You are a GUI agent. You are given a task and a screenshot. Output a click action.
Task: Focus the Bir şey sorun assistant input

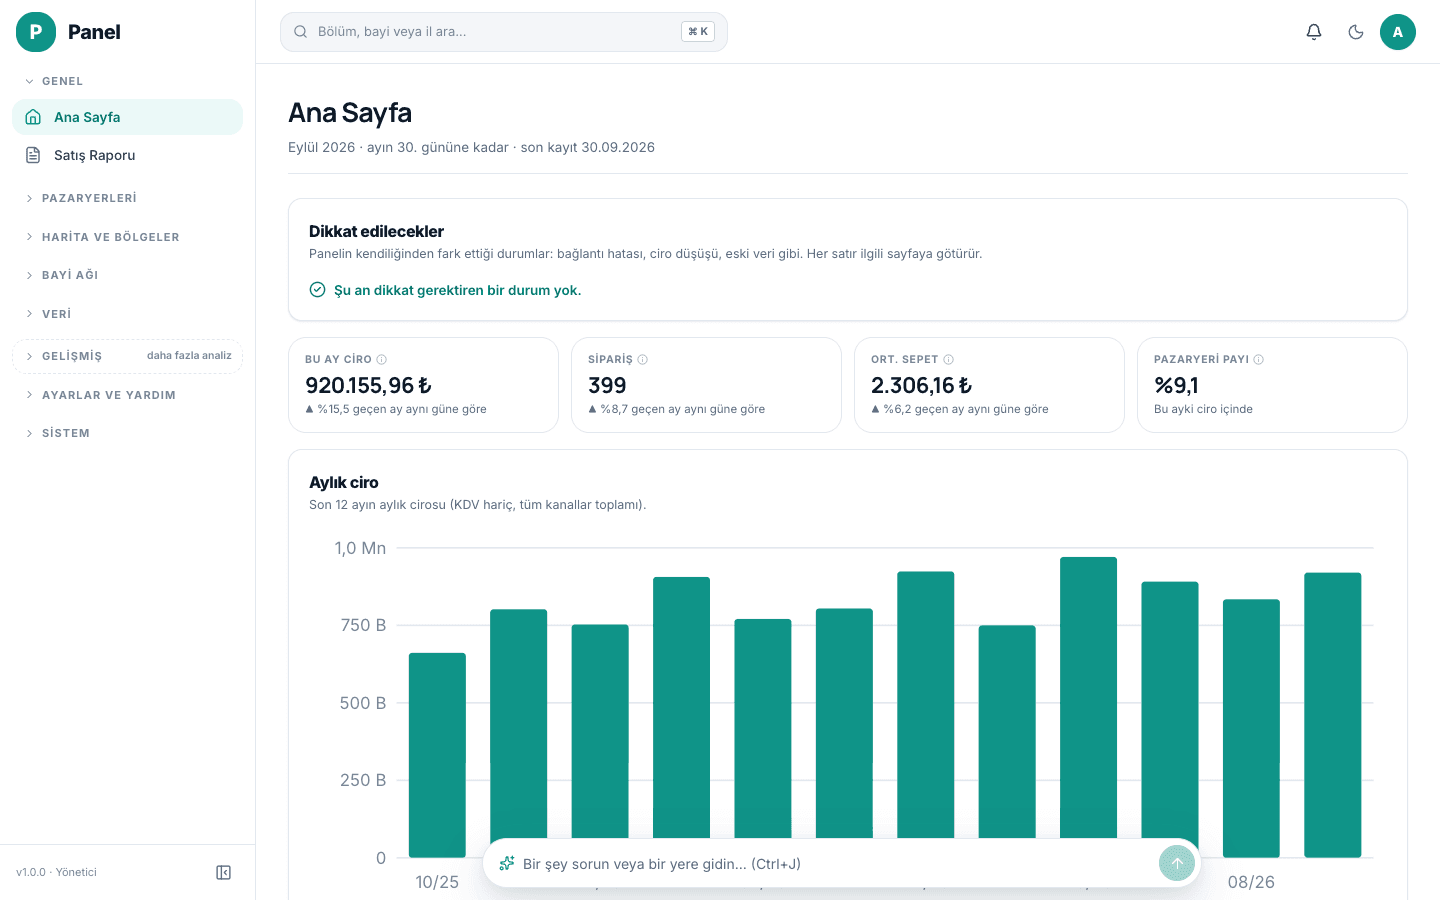[x=838, y=863]
